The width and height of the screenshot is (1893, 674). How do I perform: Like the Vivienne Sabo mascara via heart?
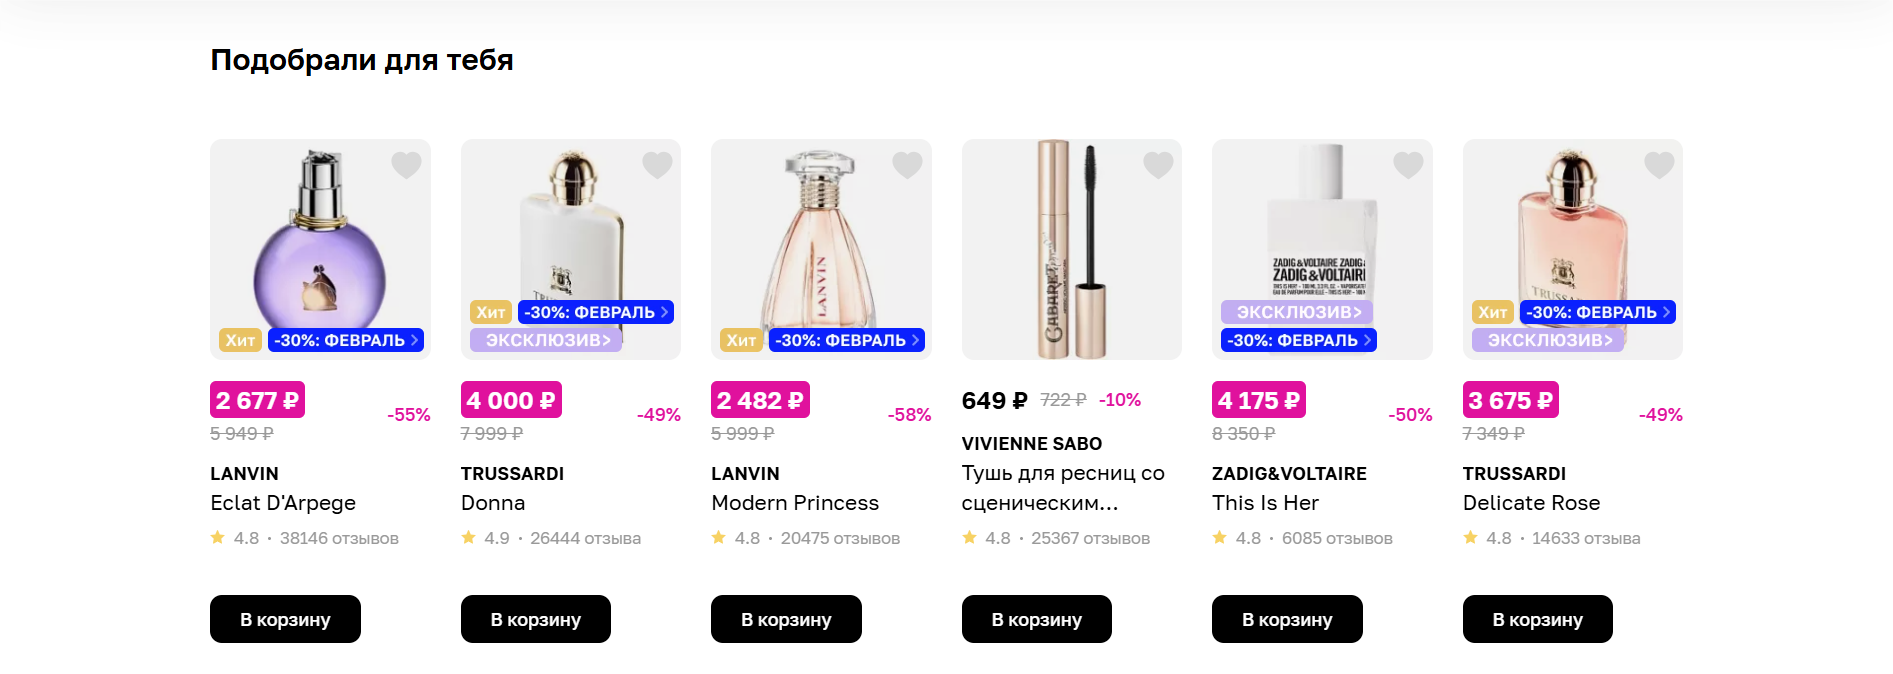(x=1158, y=165)
